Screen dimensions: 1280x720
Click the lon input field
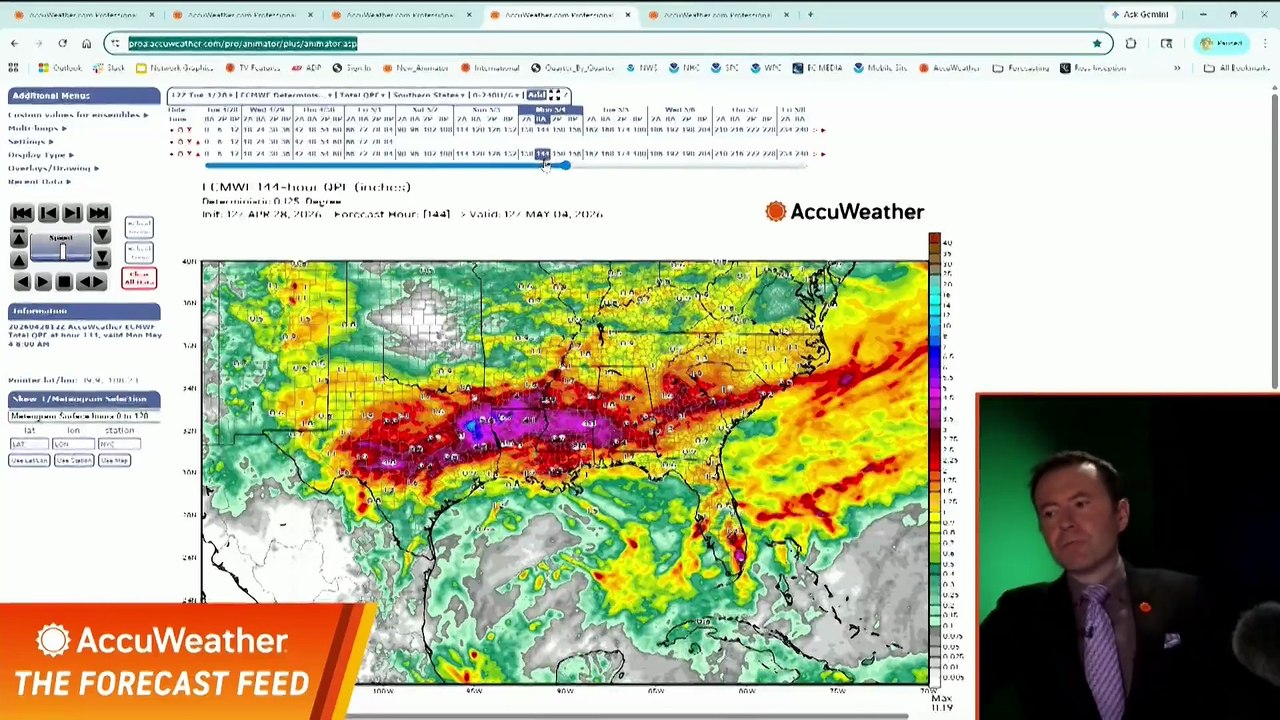click(x=74, y=444)
